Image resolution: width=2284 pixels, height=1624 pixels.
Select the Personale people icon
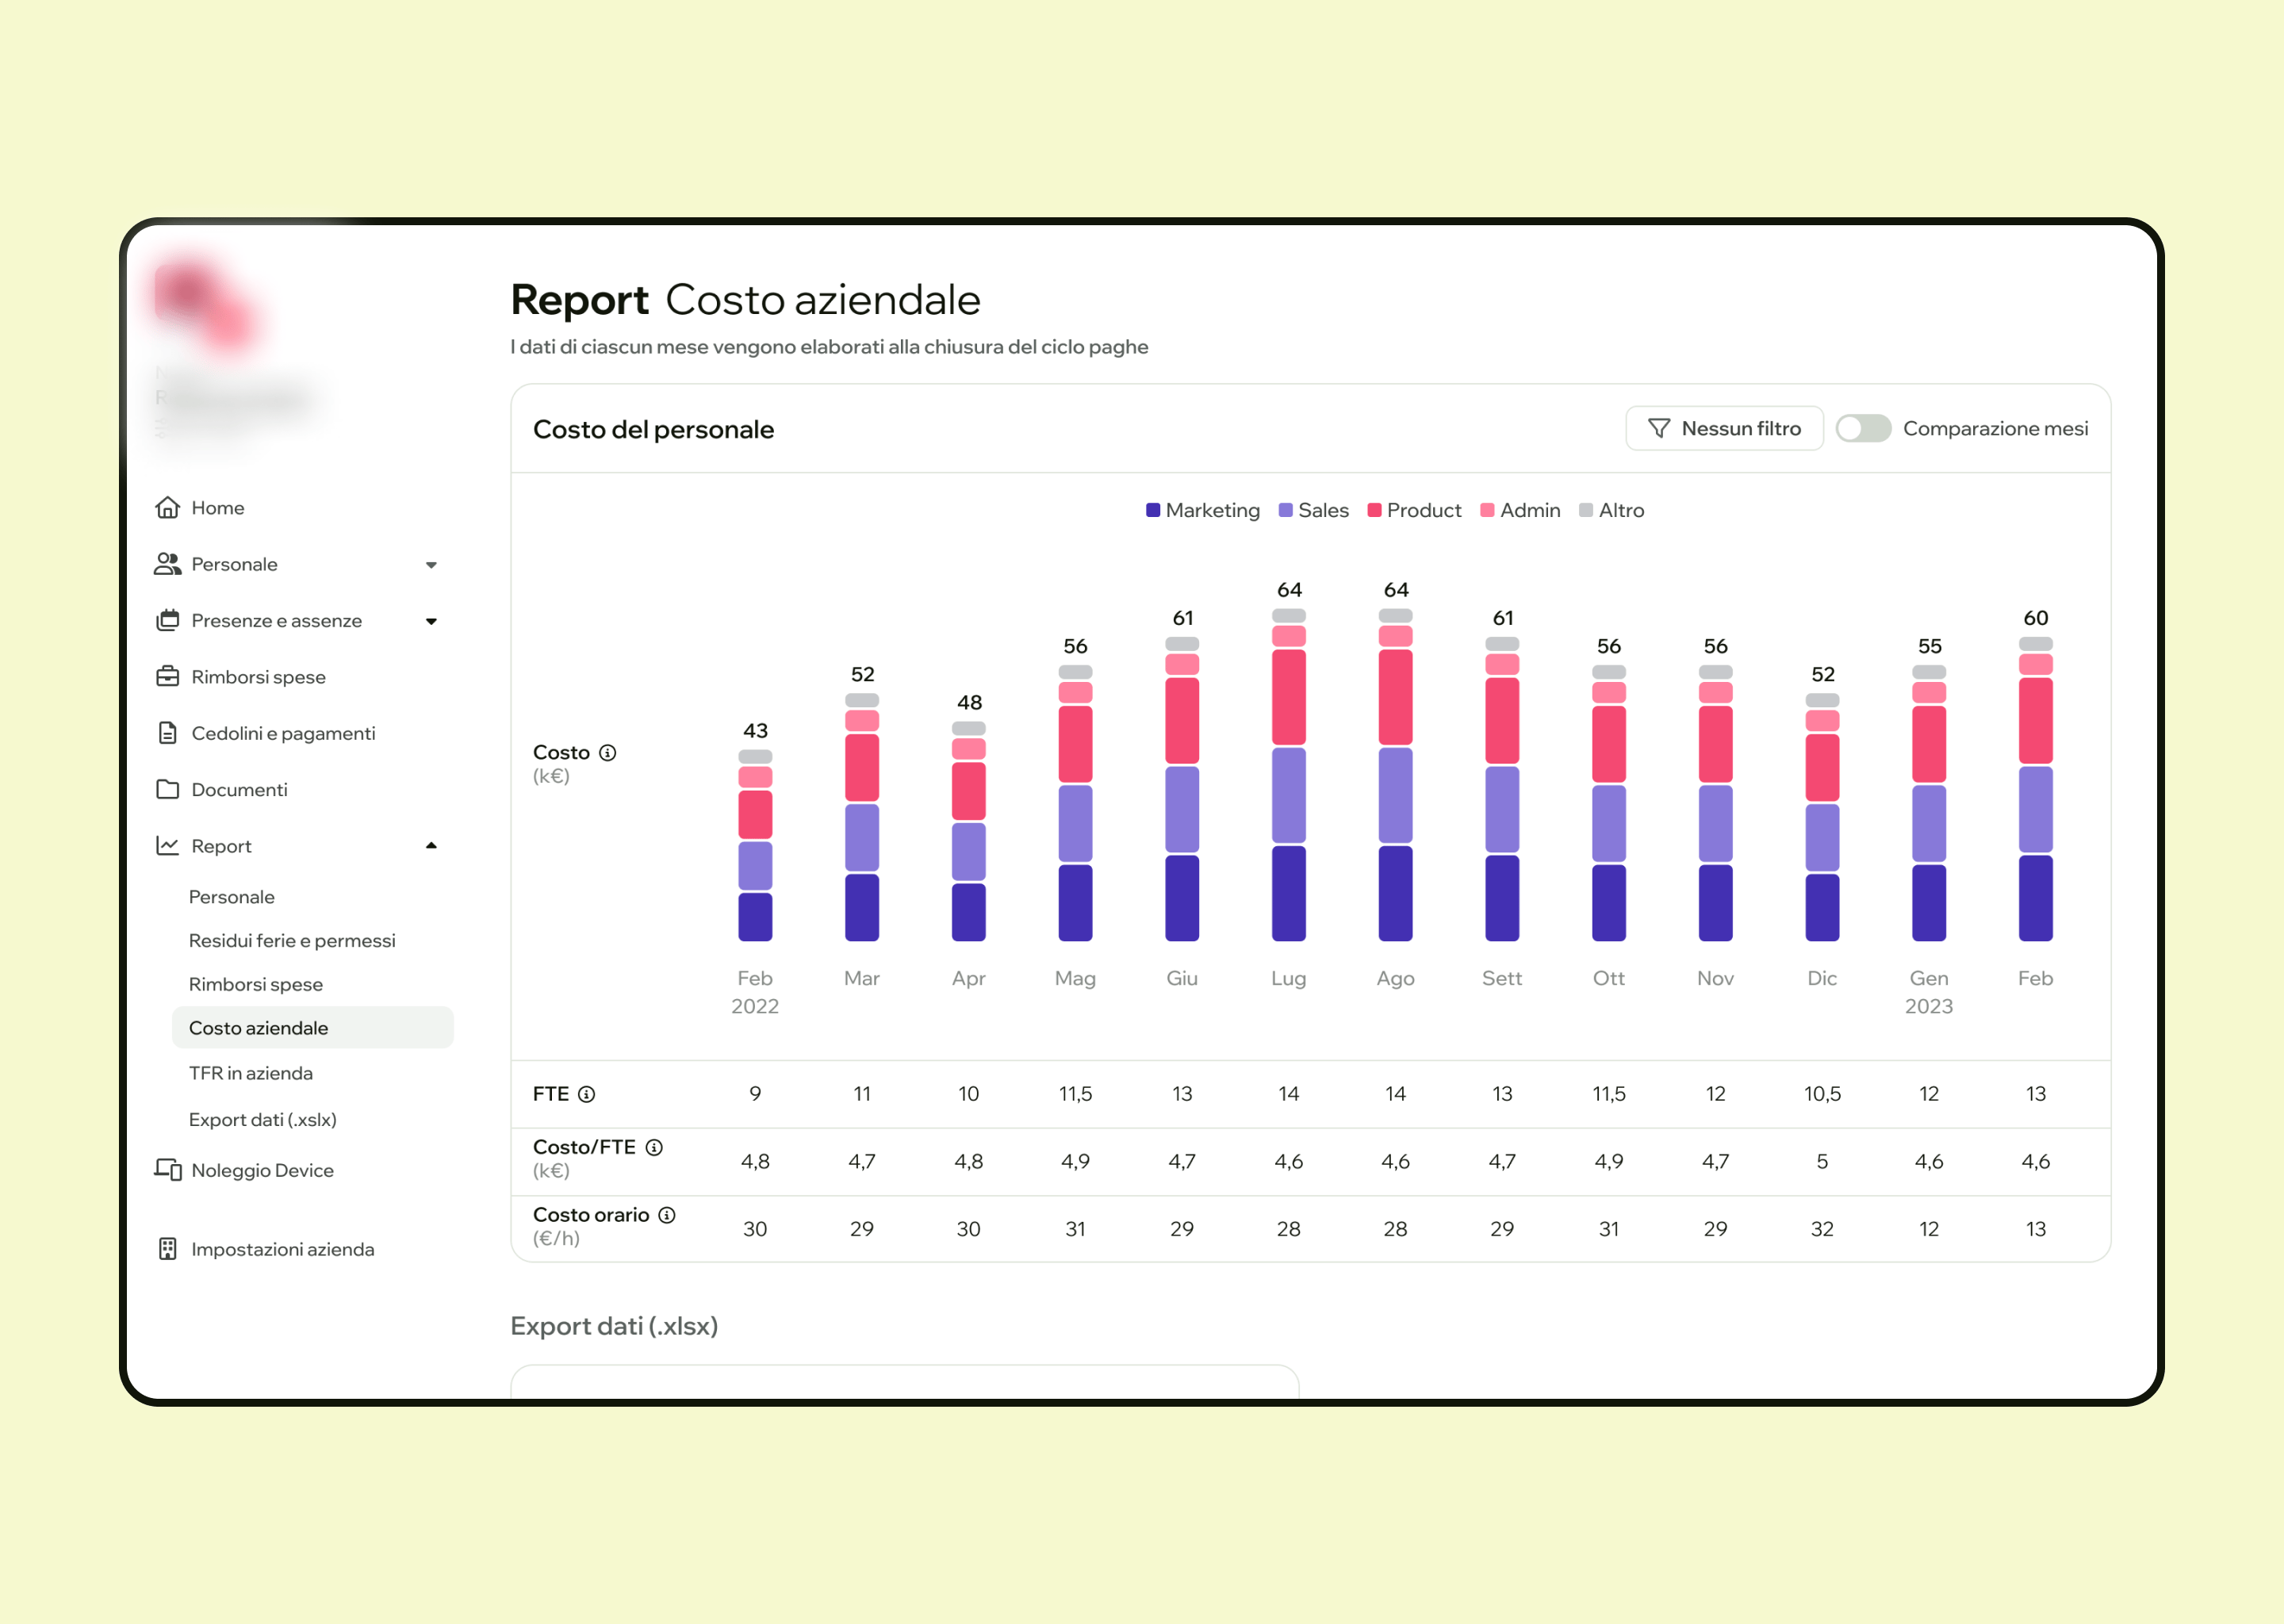click(168, 563)
